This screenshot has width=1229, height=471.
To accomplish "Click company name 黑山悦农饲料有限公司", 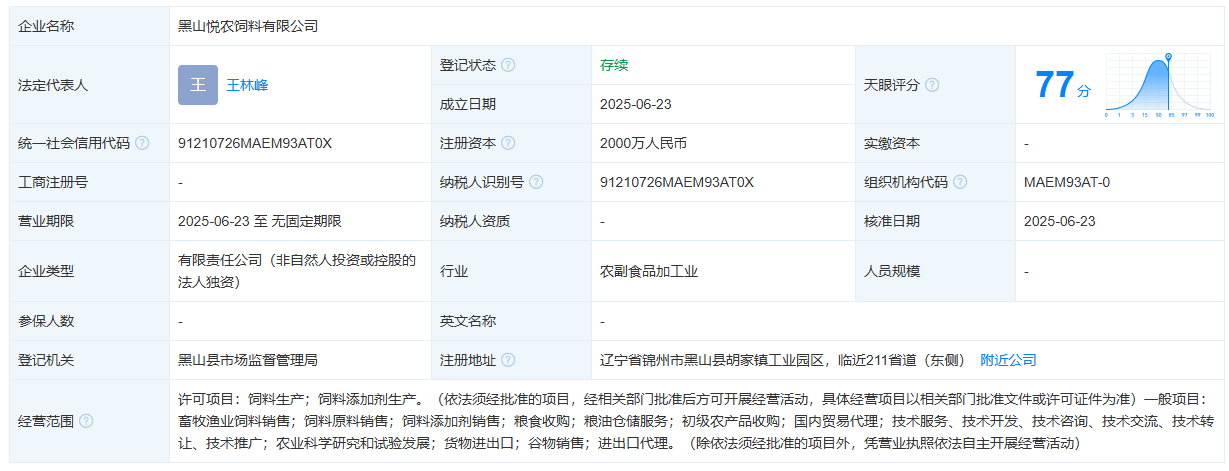I will [x=248, y=26].
